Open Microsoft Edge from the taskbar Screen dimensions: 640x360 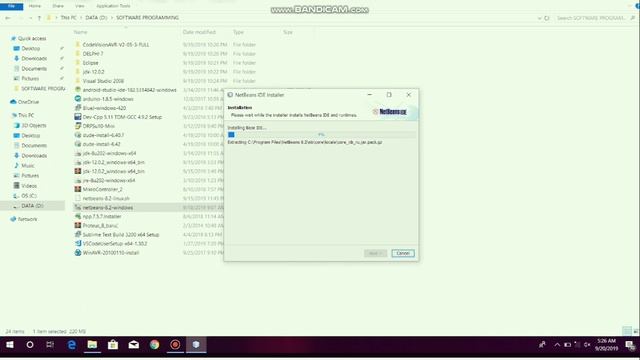click(x=72, y=345)
